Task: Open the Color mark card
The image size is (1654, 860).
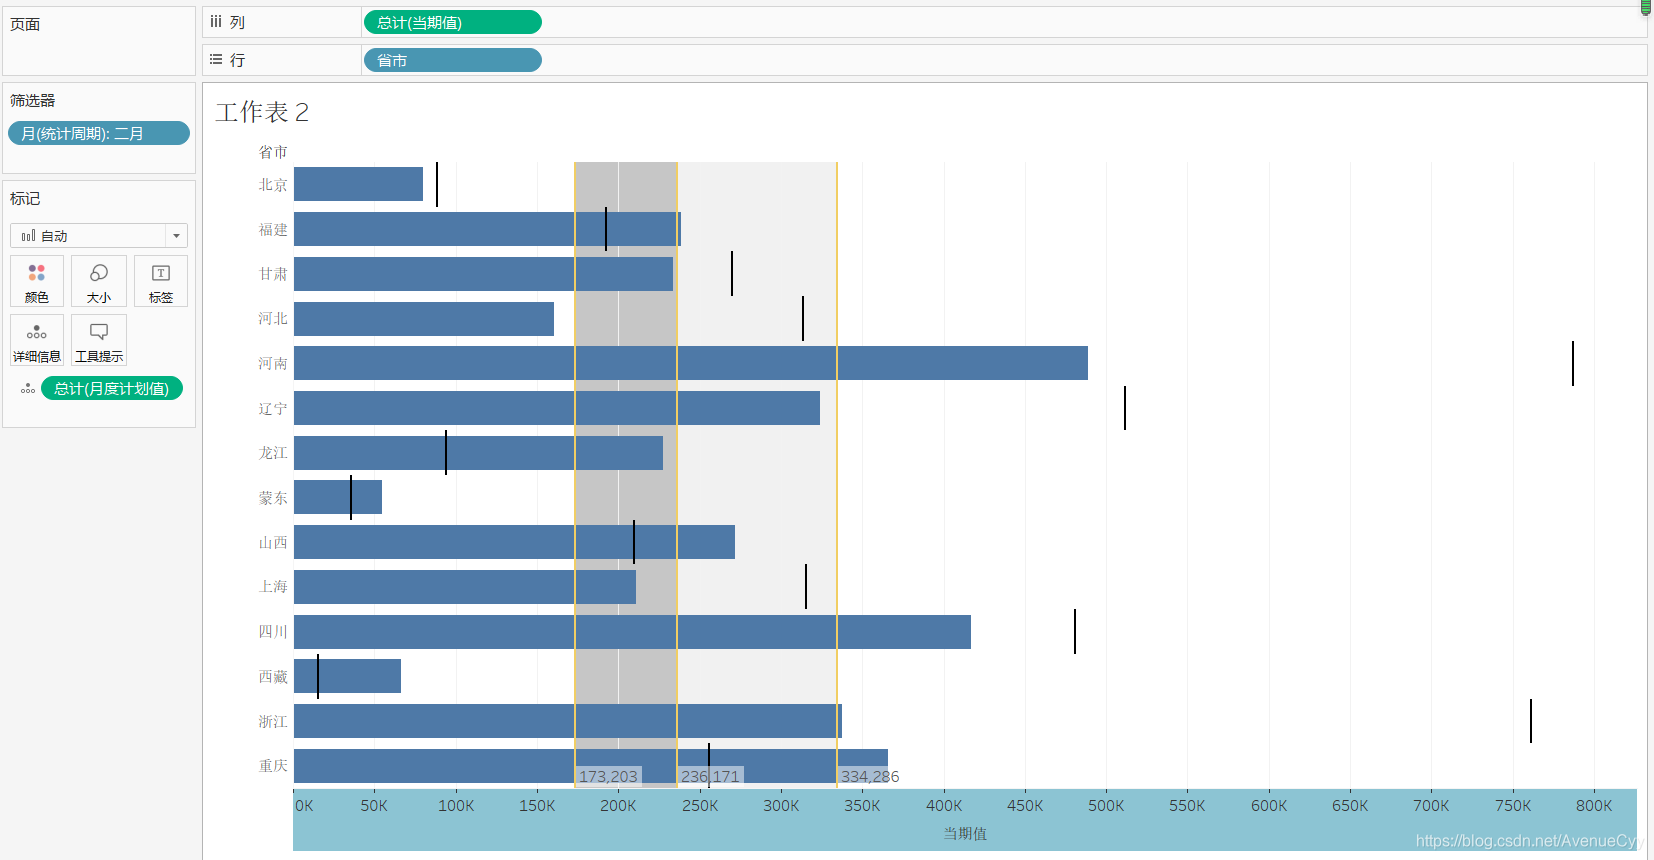Action: click(x=37, y=281)
